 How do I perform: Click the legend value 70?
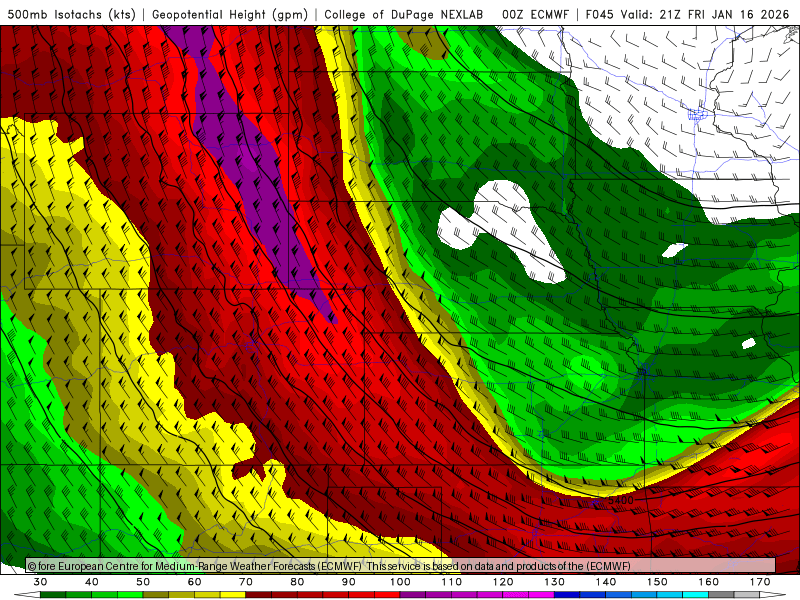tap(246, 582)
